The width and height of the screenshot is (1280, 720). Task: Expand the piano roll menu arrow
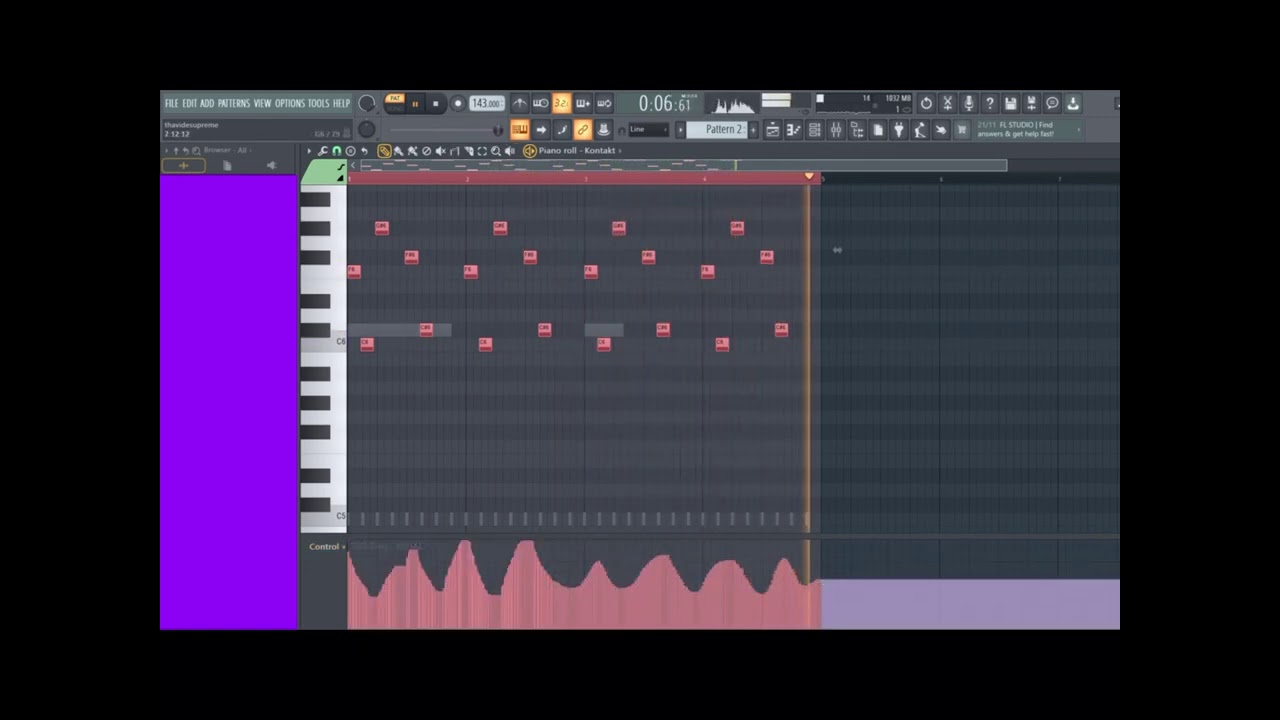pyautogui.click(x=309, y=151)
